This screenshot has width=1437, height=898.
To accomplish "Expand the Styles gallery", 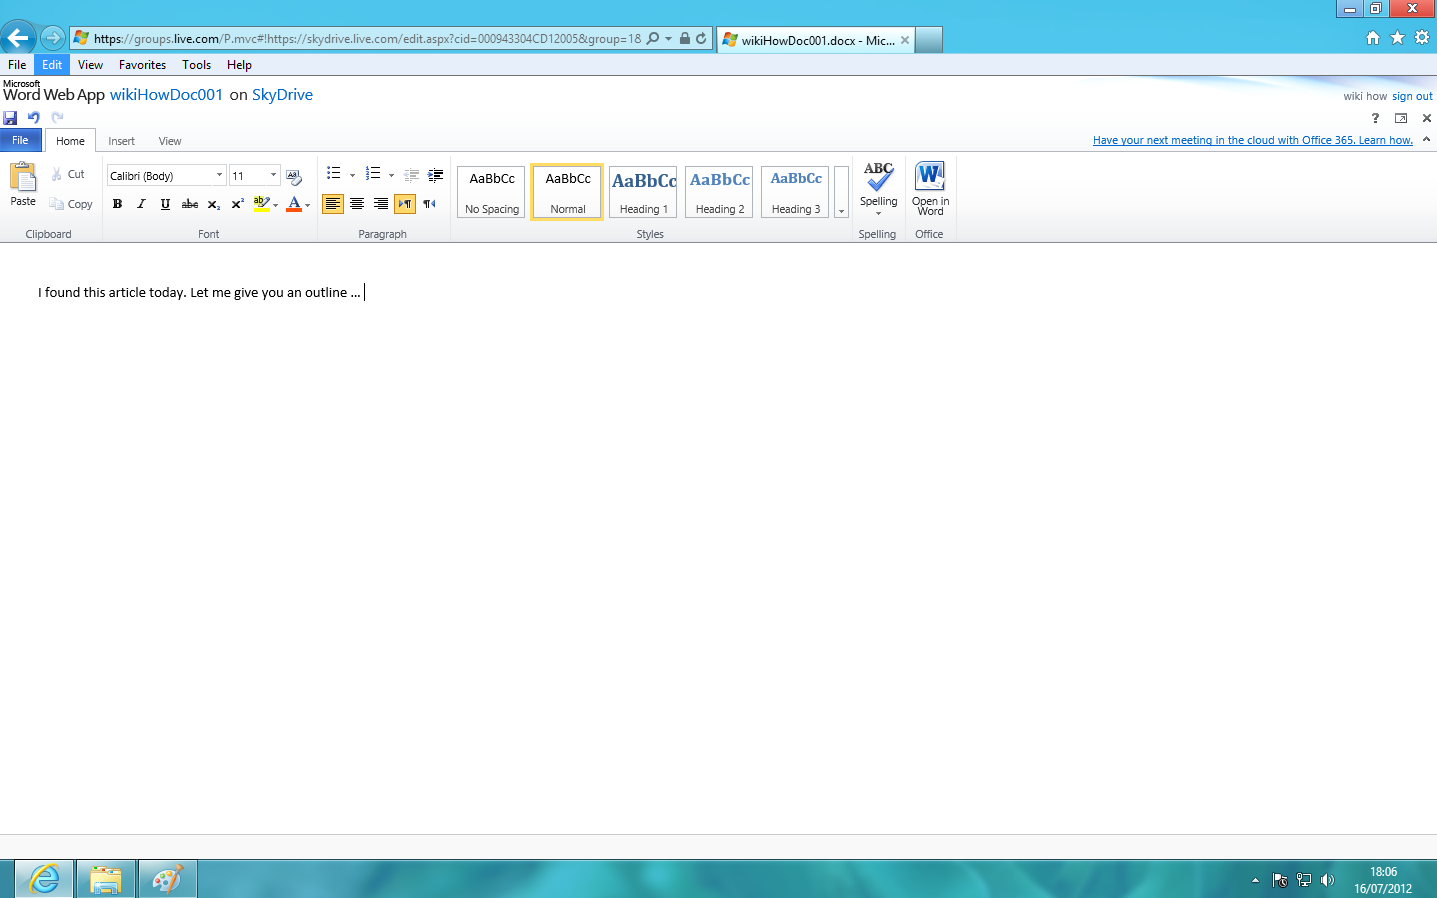I will [x=841, y=192].
